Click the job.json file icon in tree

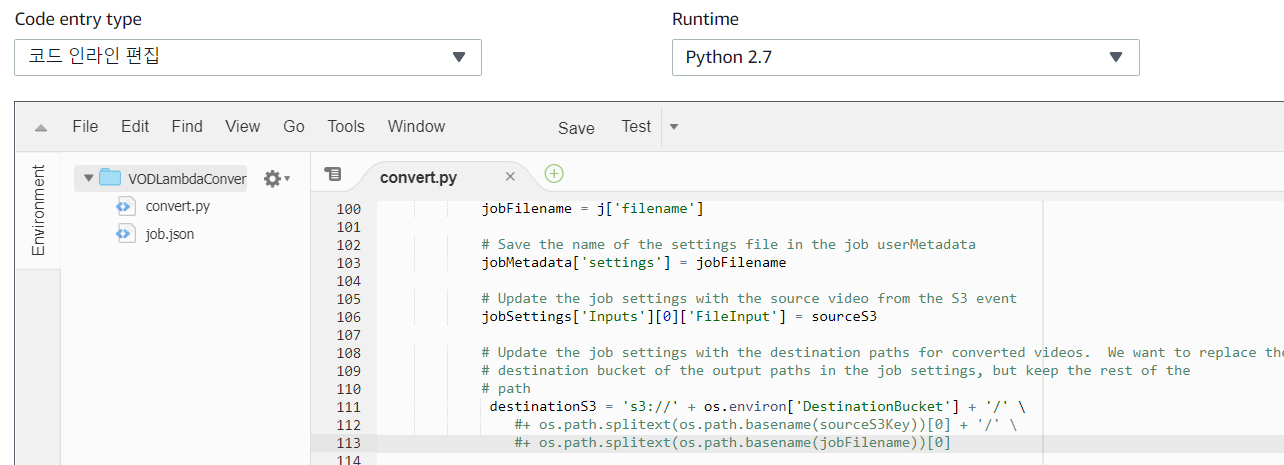(125, 234)
